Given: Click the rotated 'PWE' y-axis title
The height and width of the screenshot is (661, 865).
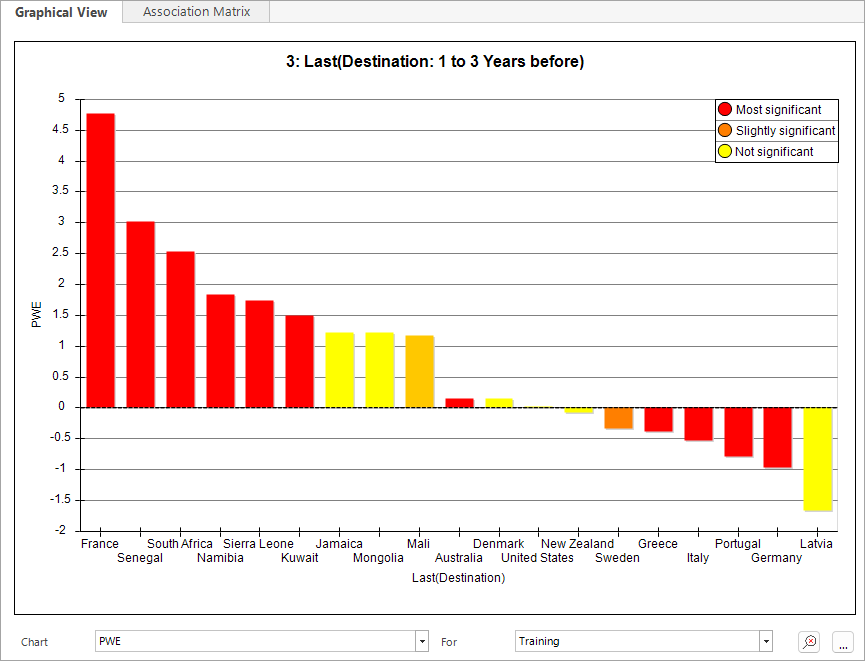Looking at the screenshot, I should point(37,314).
